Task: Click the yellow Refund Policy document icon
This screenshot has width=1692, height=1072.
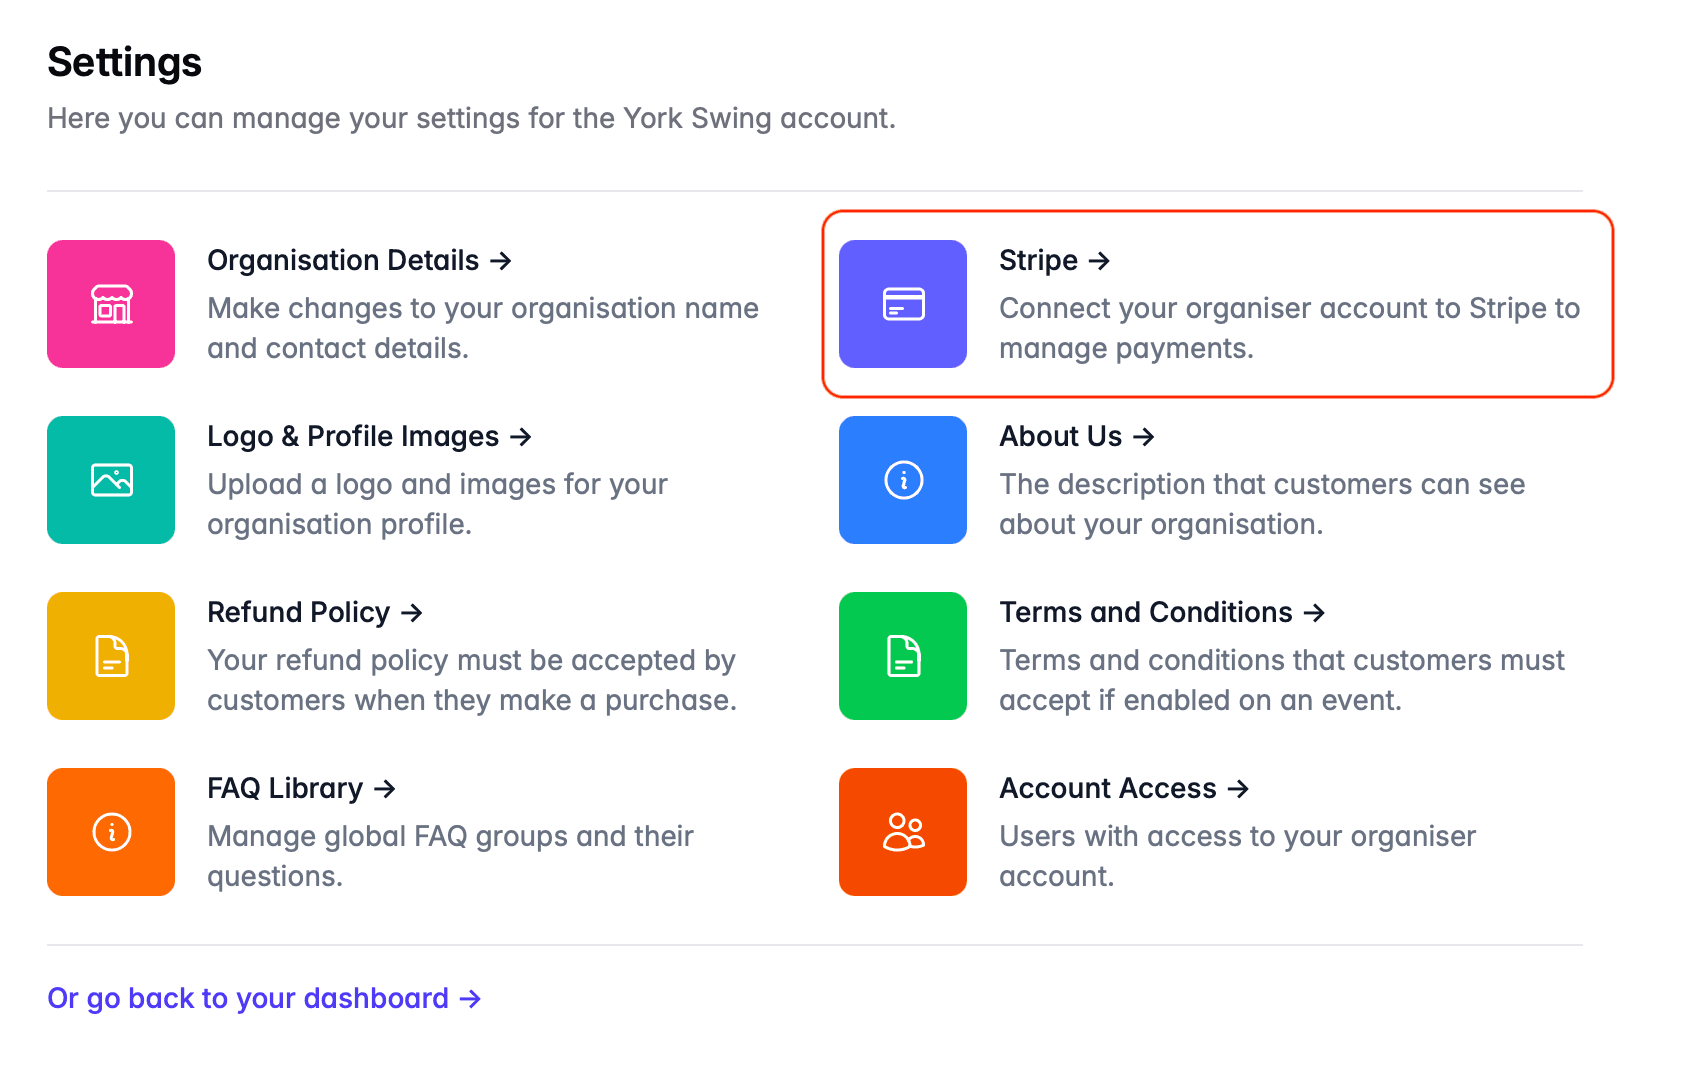Action: pyautogui.click(x=111, y=656)
